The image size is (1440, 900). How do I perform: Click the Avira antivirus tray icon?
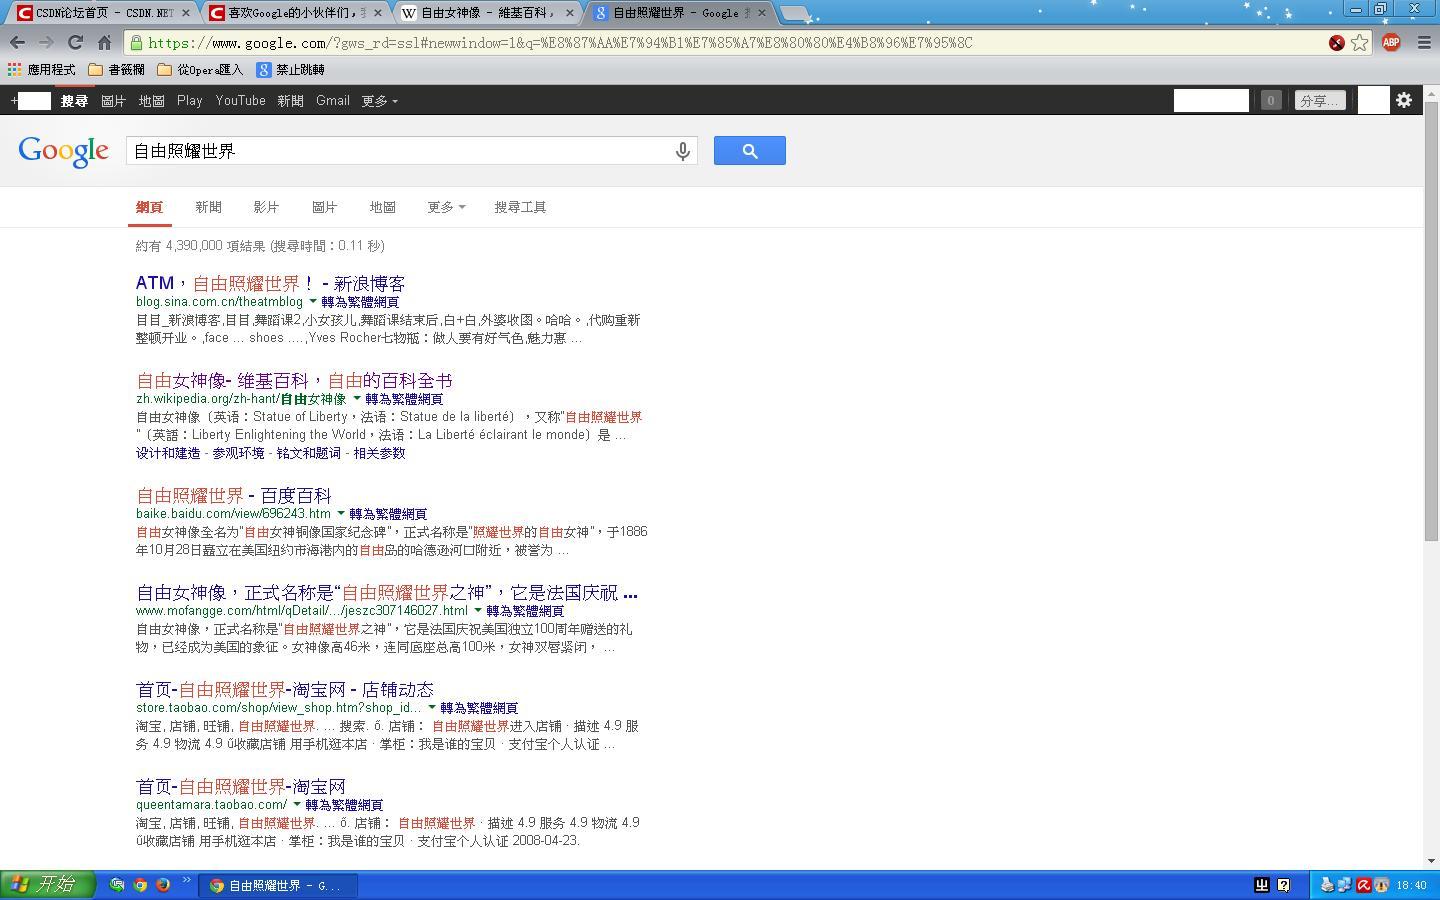tap(1363, 885)
